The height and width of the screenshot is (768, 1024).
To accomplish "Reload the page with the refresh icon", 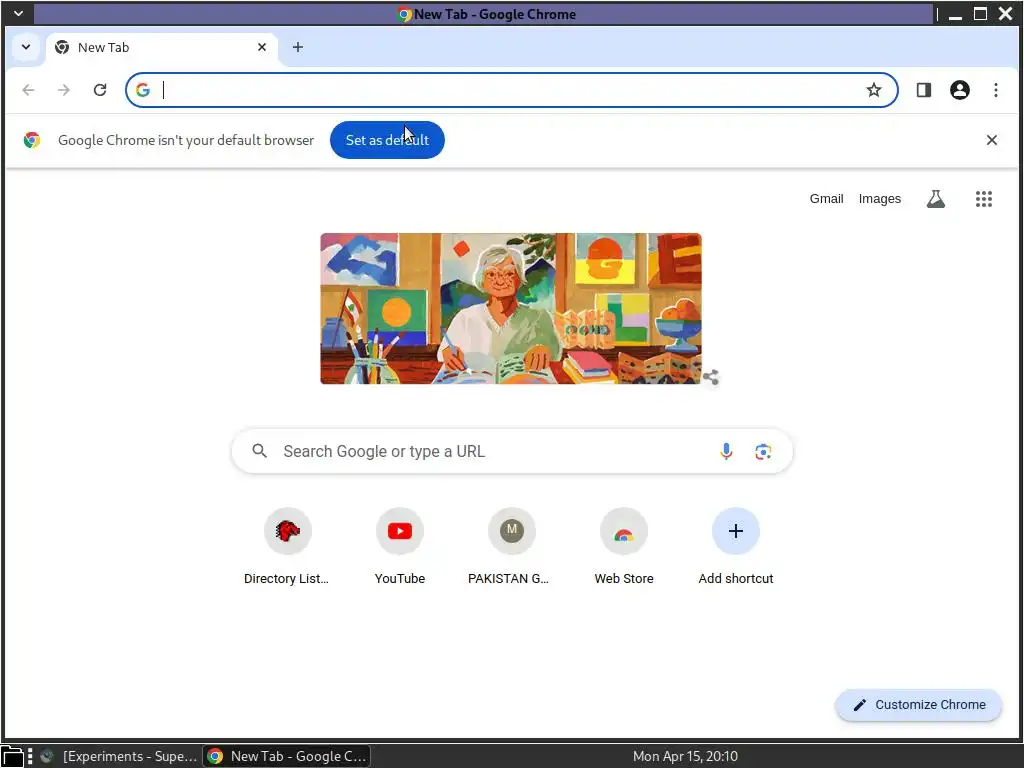I will 100,90.
